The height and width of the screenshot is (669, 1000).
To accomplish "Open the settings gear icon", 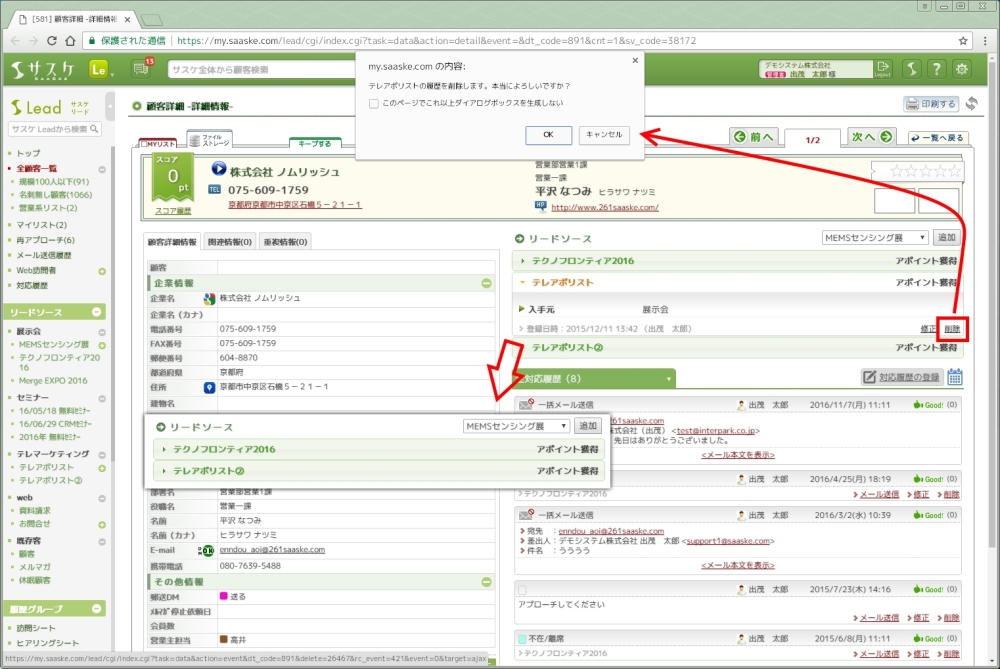I will 962,69.
